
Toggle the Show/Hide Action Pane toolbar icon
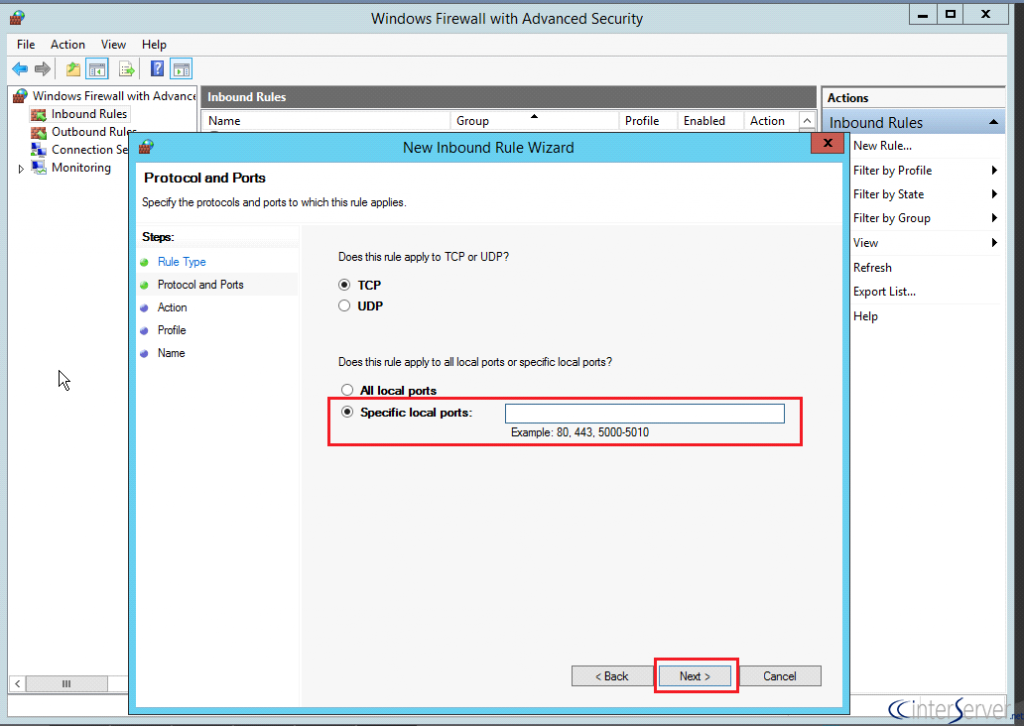point(182,69)
